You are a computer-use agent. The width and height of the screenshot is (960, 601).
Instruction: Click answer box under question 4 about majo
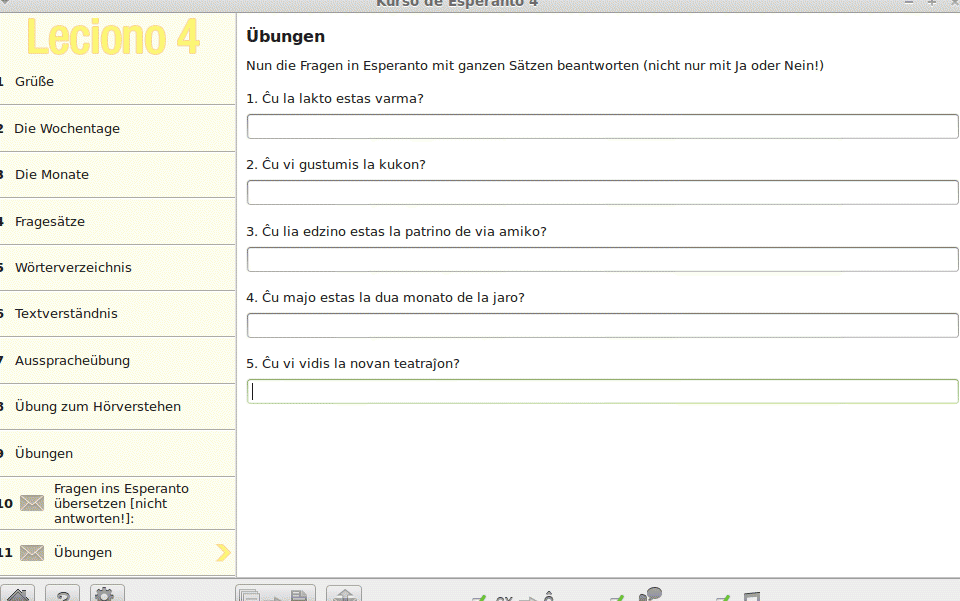point(602,326)
